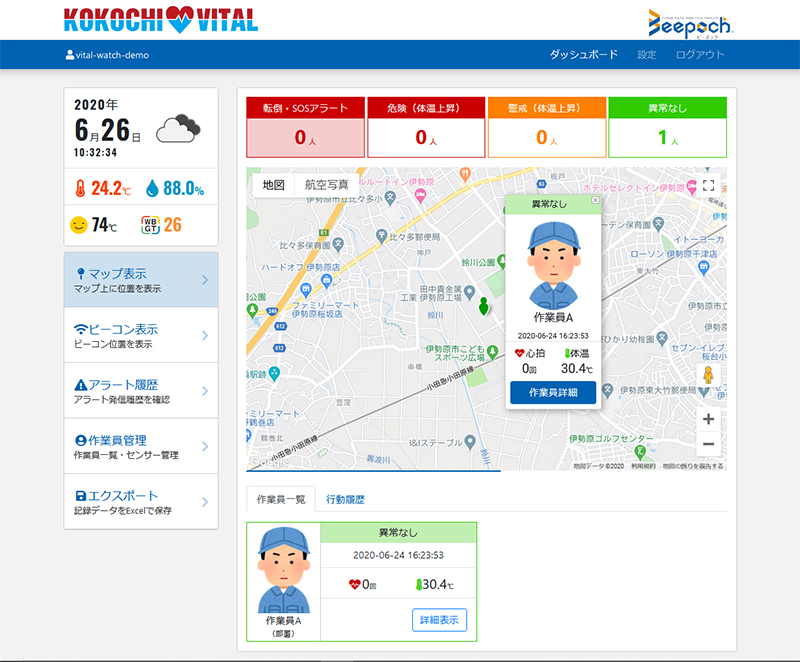Open アラート履歴 in the sidebar
Image resolution: width=800 pixels, height=662 pixels.
(x=141, y=391)
